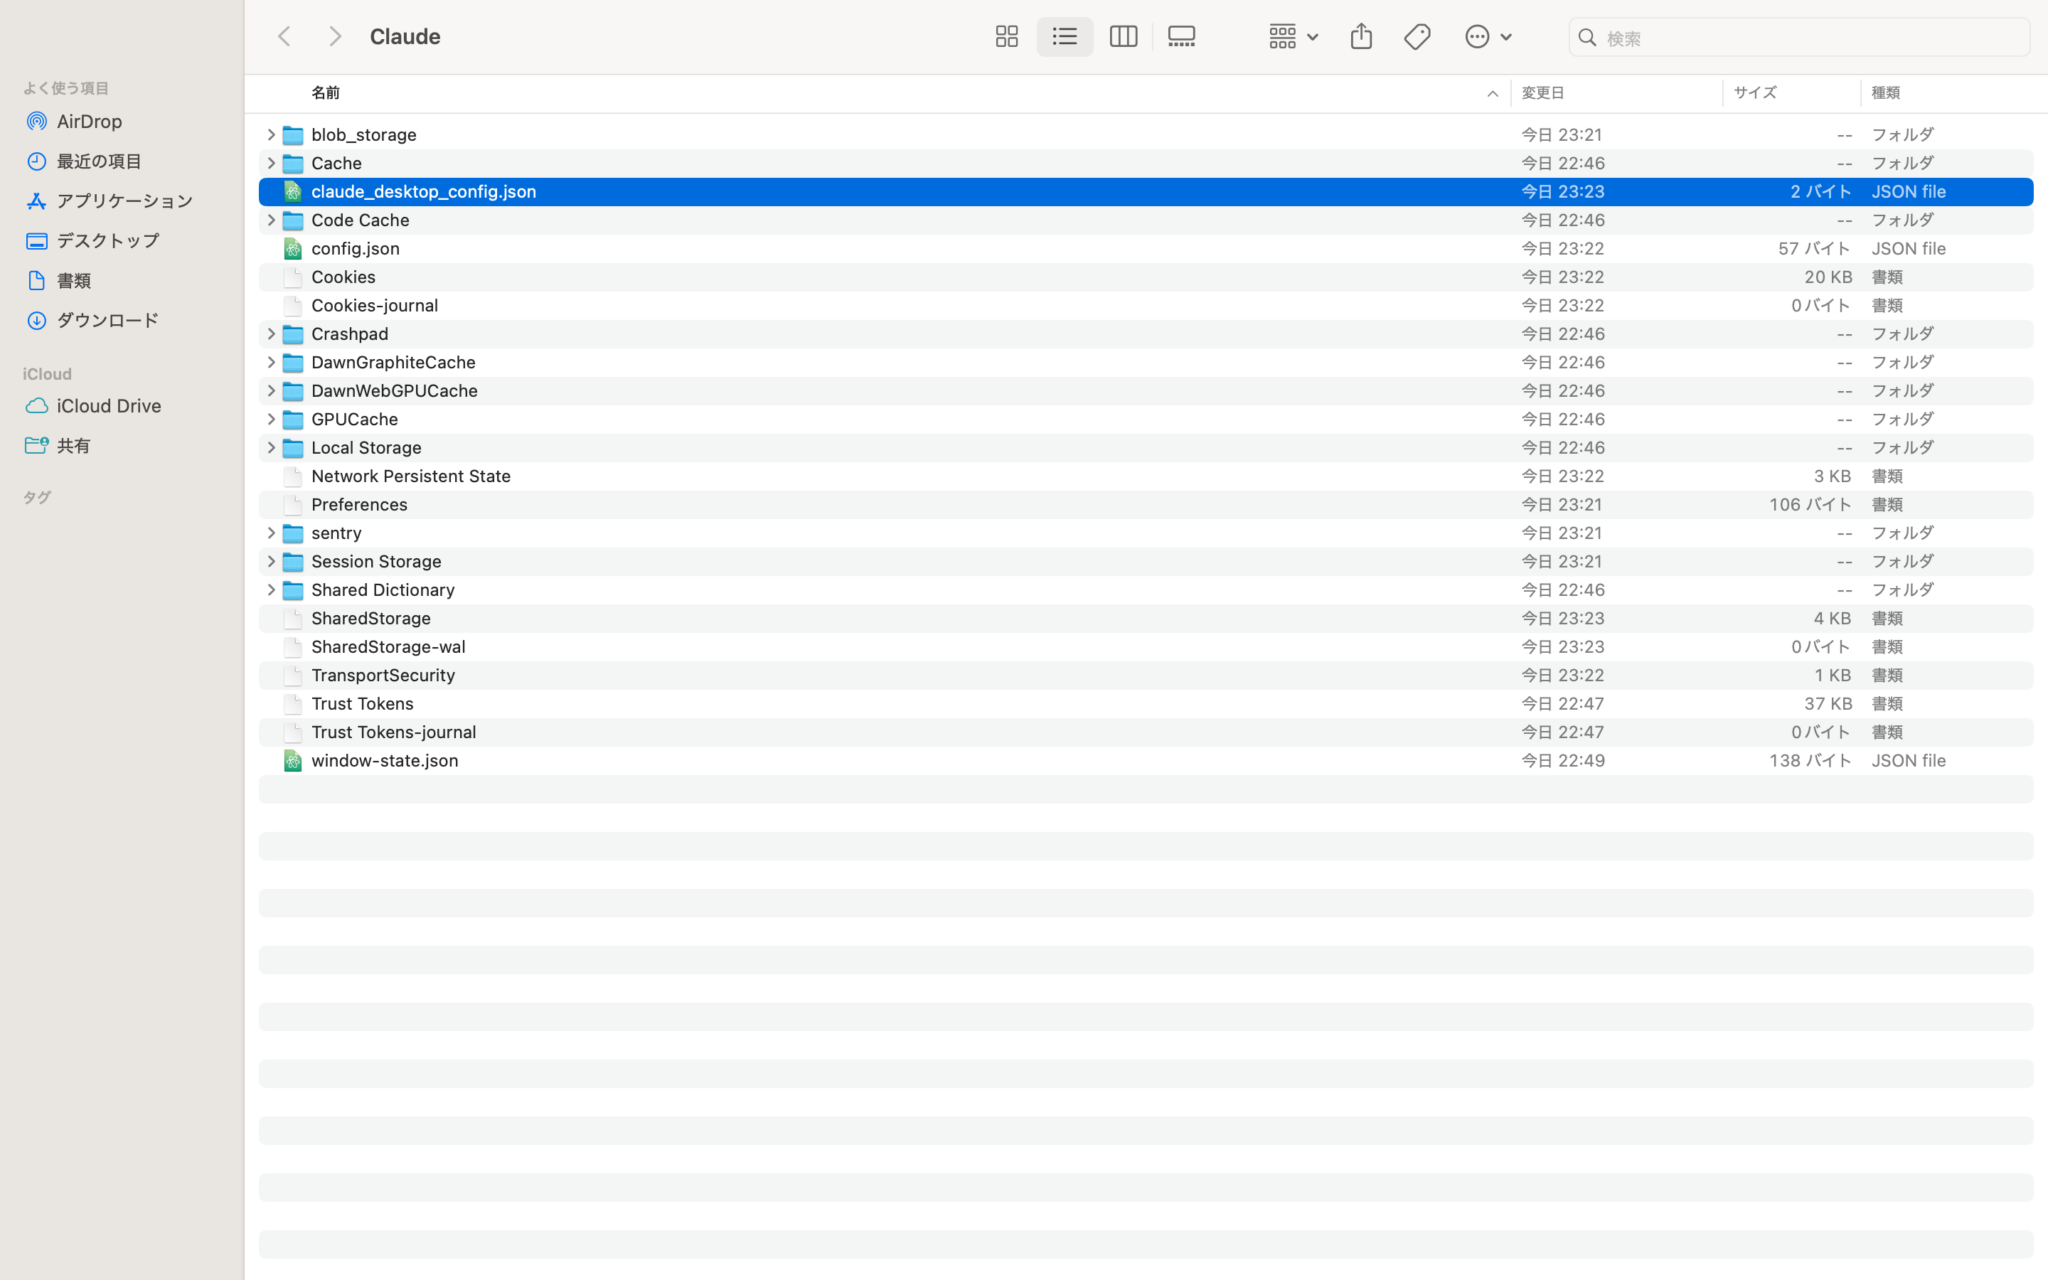The image size is (2048, 1280).
Task: Open アプリケーション in the sidebar
Action: tap(124, 201)
